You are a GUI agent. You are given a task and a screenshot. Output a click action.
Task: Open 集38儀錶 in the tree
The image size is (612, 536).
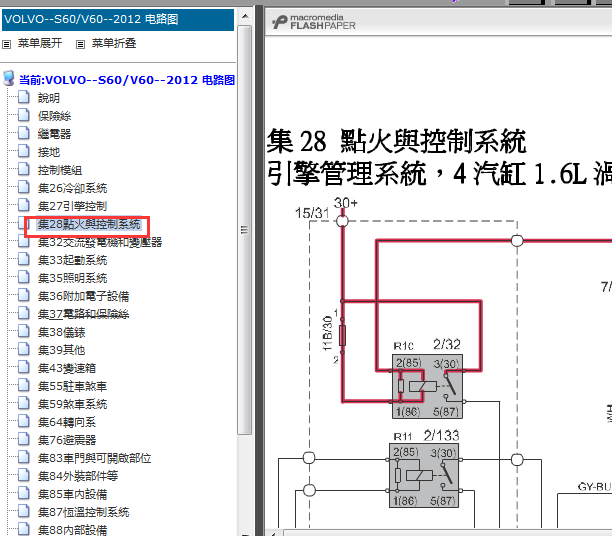[61, 332]
